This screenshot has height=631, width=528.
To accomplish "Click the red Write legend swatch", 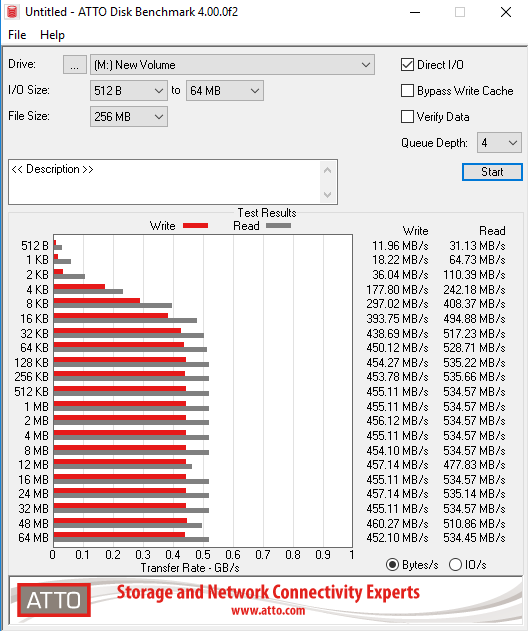I will tap(196, 226).
